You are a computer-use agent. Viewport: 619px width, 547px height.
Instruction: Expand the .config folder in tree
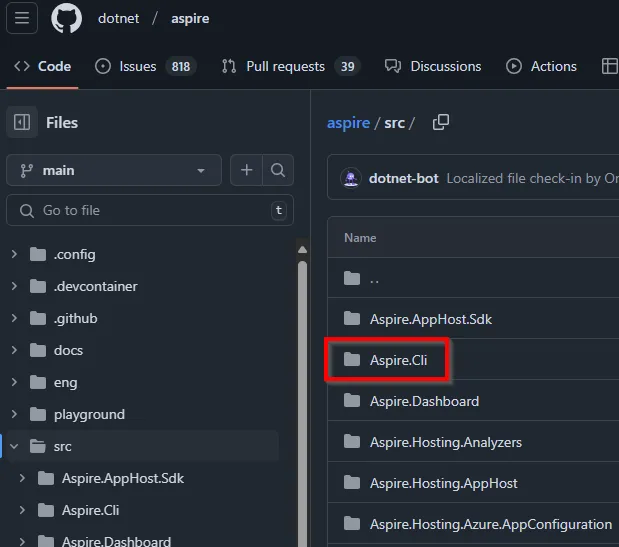point(14,254)
